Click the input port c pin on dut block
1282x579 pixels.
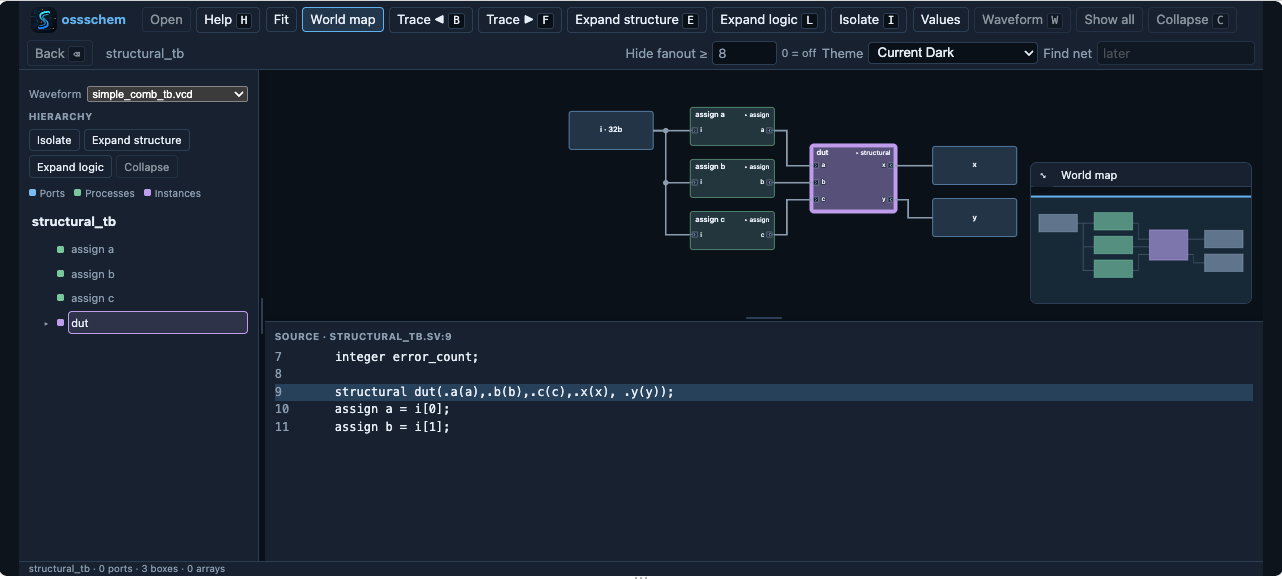tap(817, 199)
